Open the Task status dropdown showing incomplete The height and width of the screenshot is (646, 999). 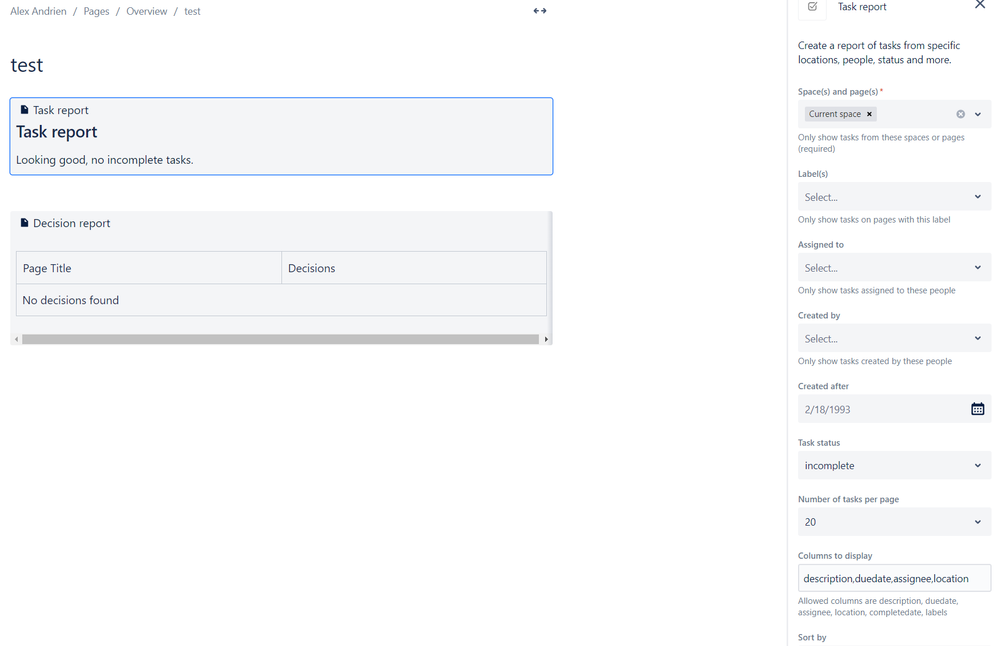pyautogui.click(x=895, y=465)
